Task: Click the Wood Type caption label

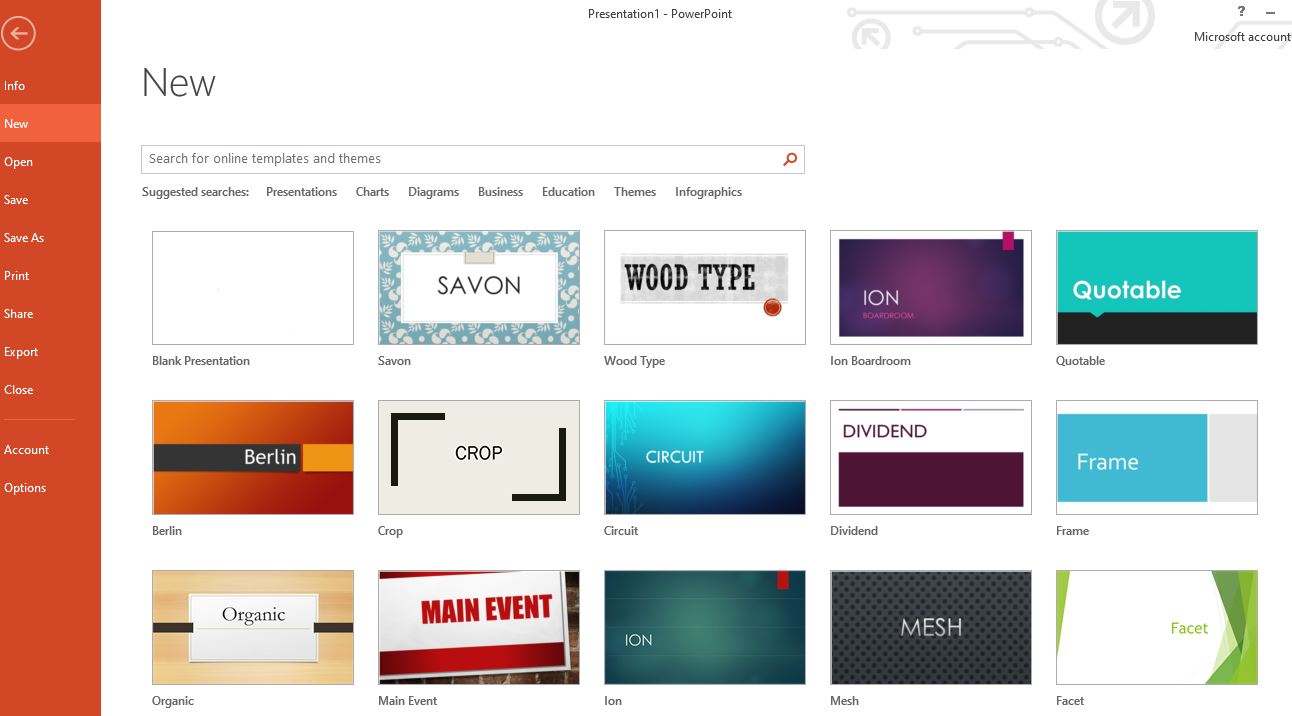Action: coord(634,361)
